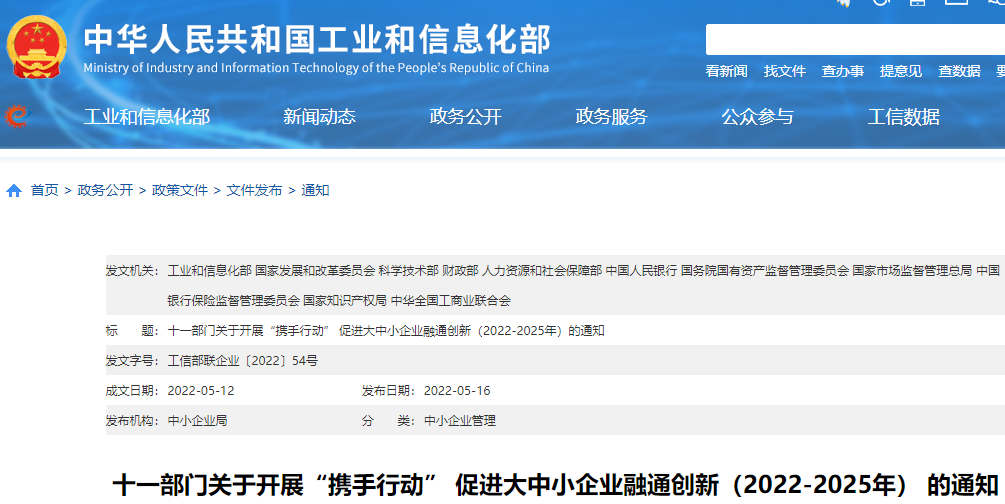Open the 公众参与 menu item

click(758, 117)
